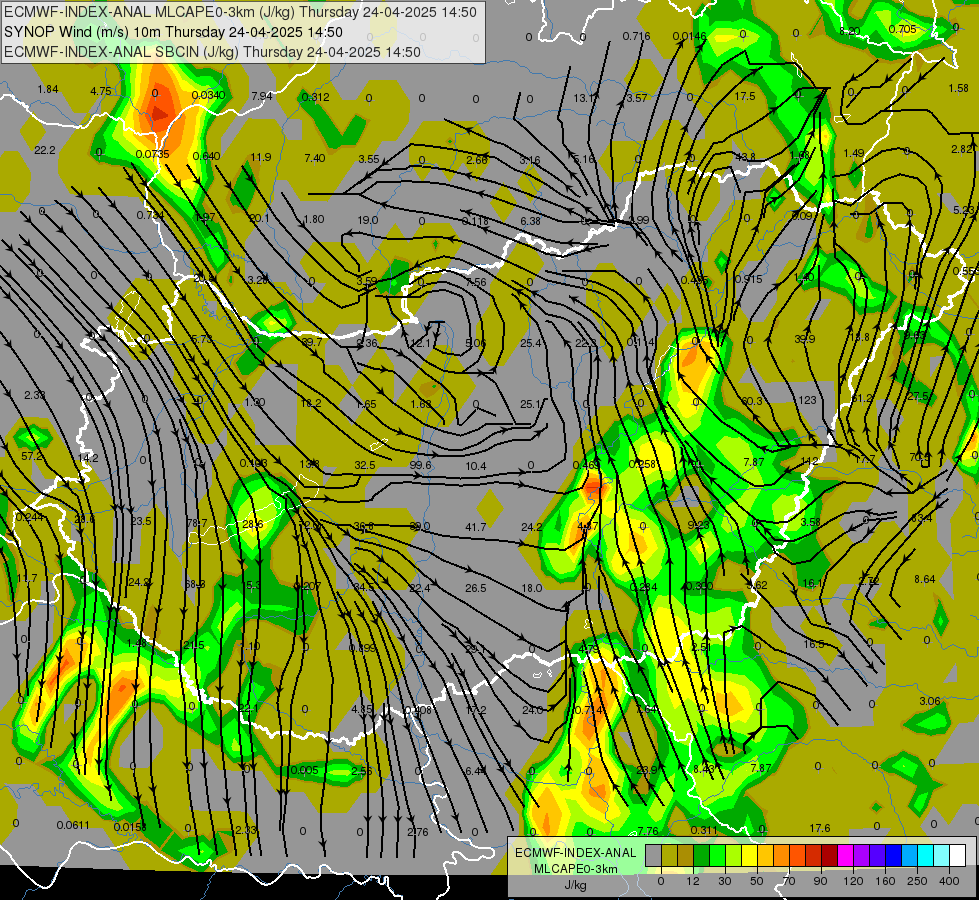
Task: Click the map value 17.5
Action: [745, 96]
